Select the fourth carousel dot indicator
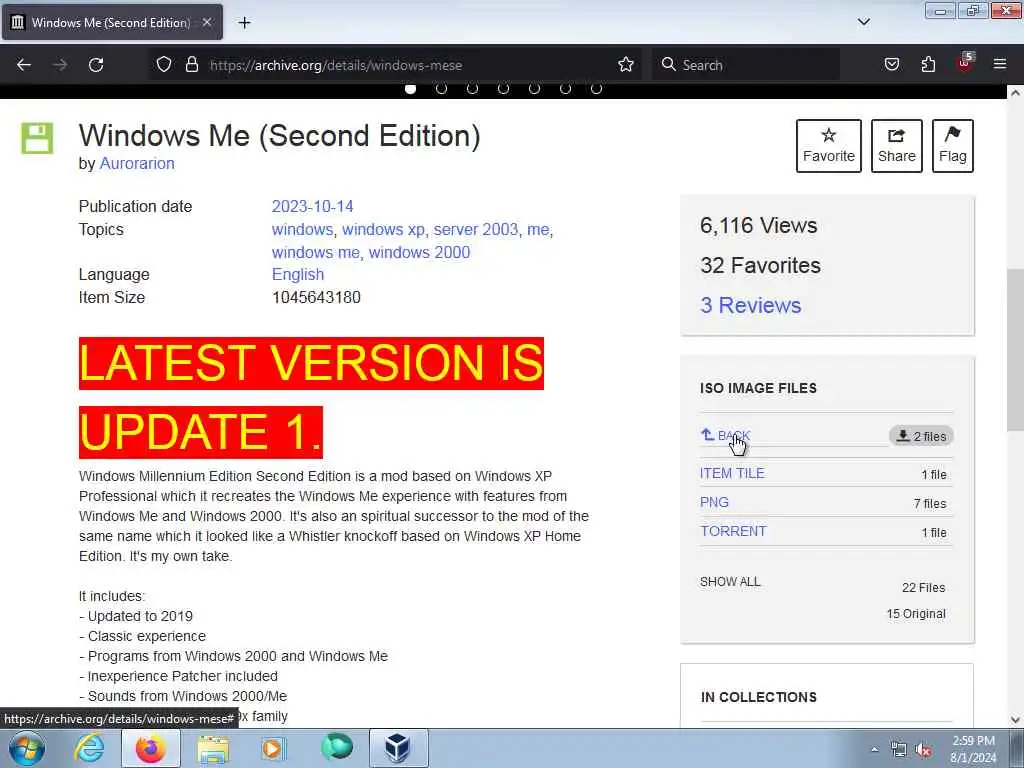1024x768 pixels. pos(504,88)
